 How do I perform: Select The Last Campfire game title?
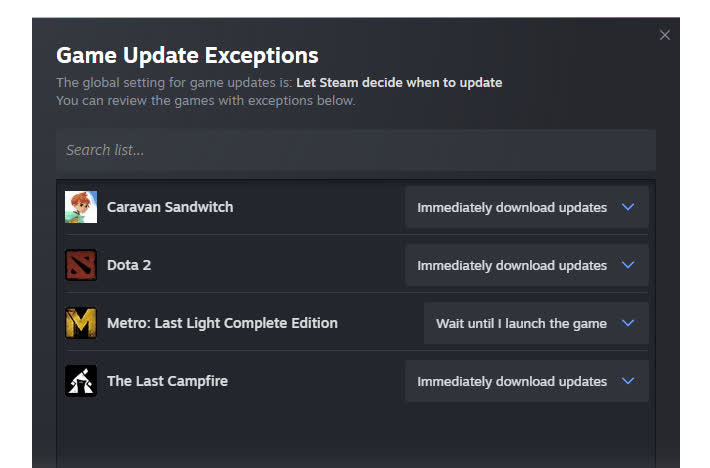point(167,381)
